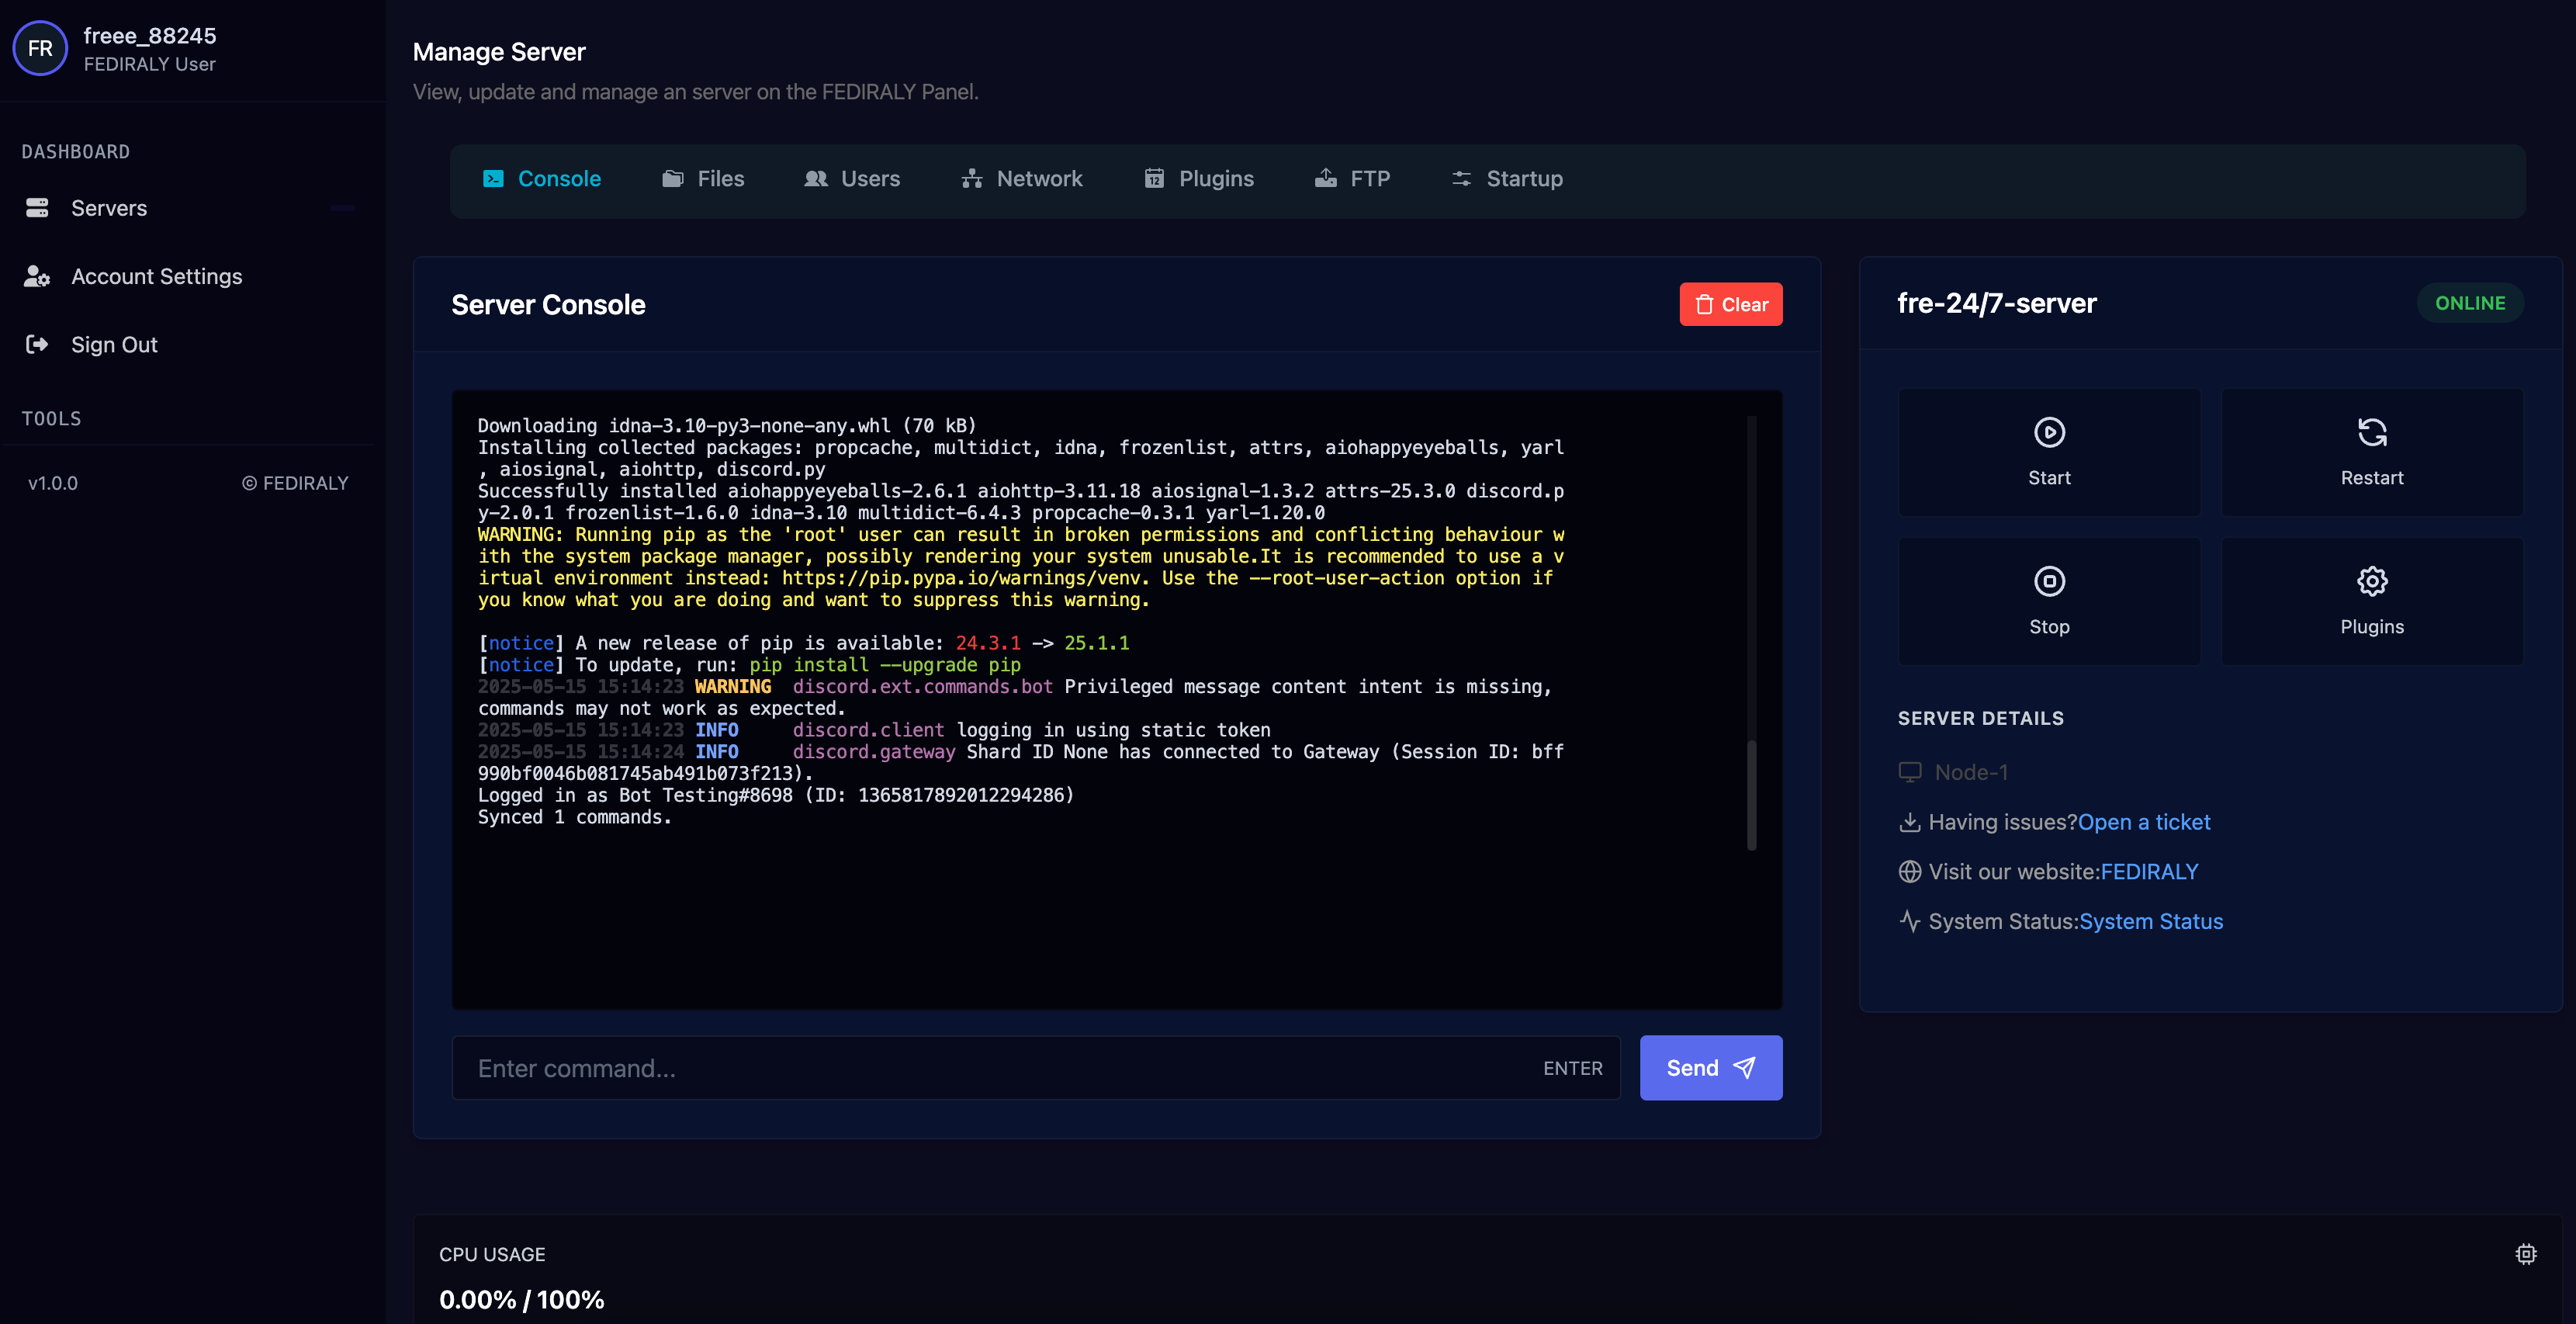Click the console output scrollbar
This screenshot has height=1324, width=2576.
coord(1752,795)
